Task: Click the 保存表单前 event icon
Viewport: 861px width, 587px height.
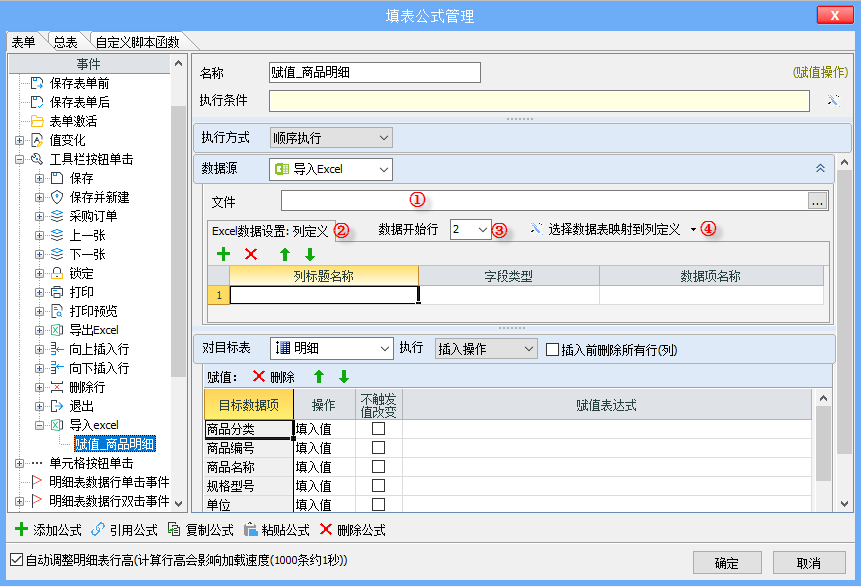Action: coord(37,83)
